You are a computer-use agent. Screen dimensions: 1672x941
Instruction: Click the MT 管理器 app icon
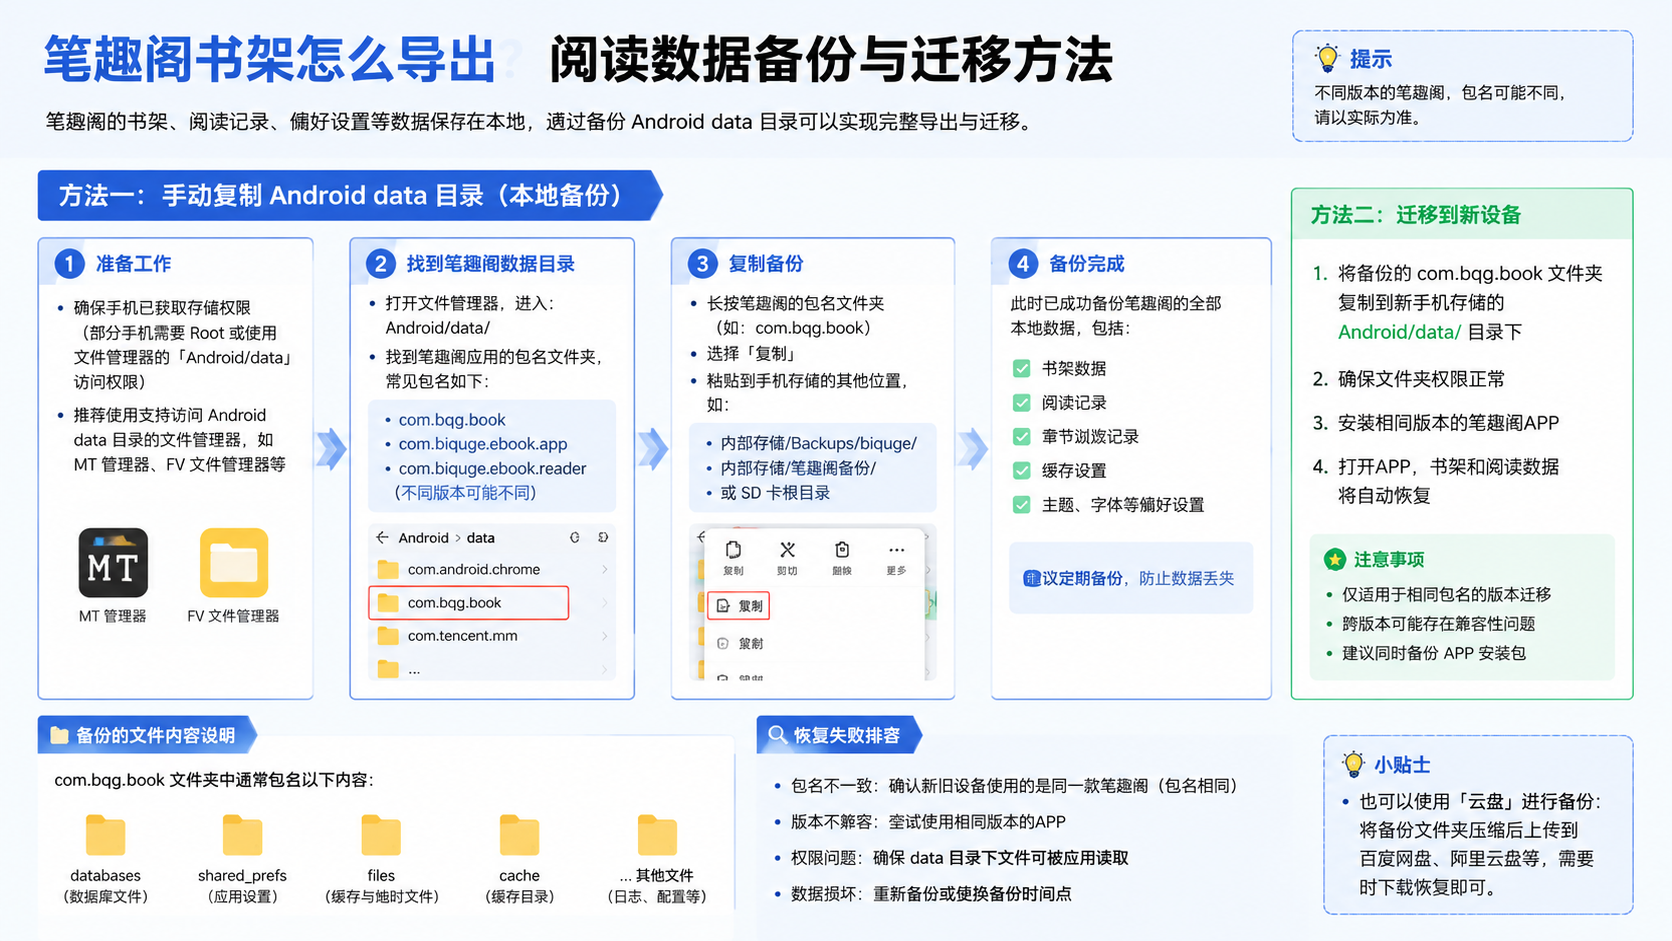click(113, 563)
